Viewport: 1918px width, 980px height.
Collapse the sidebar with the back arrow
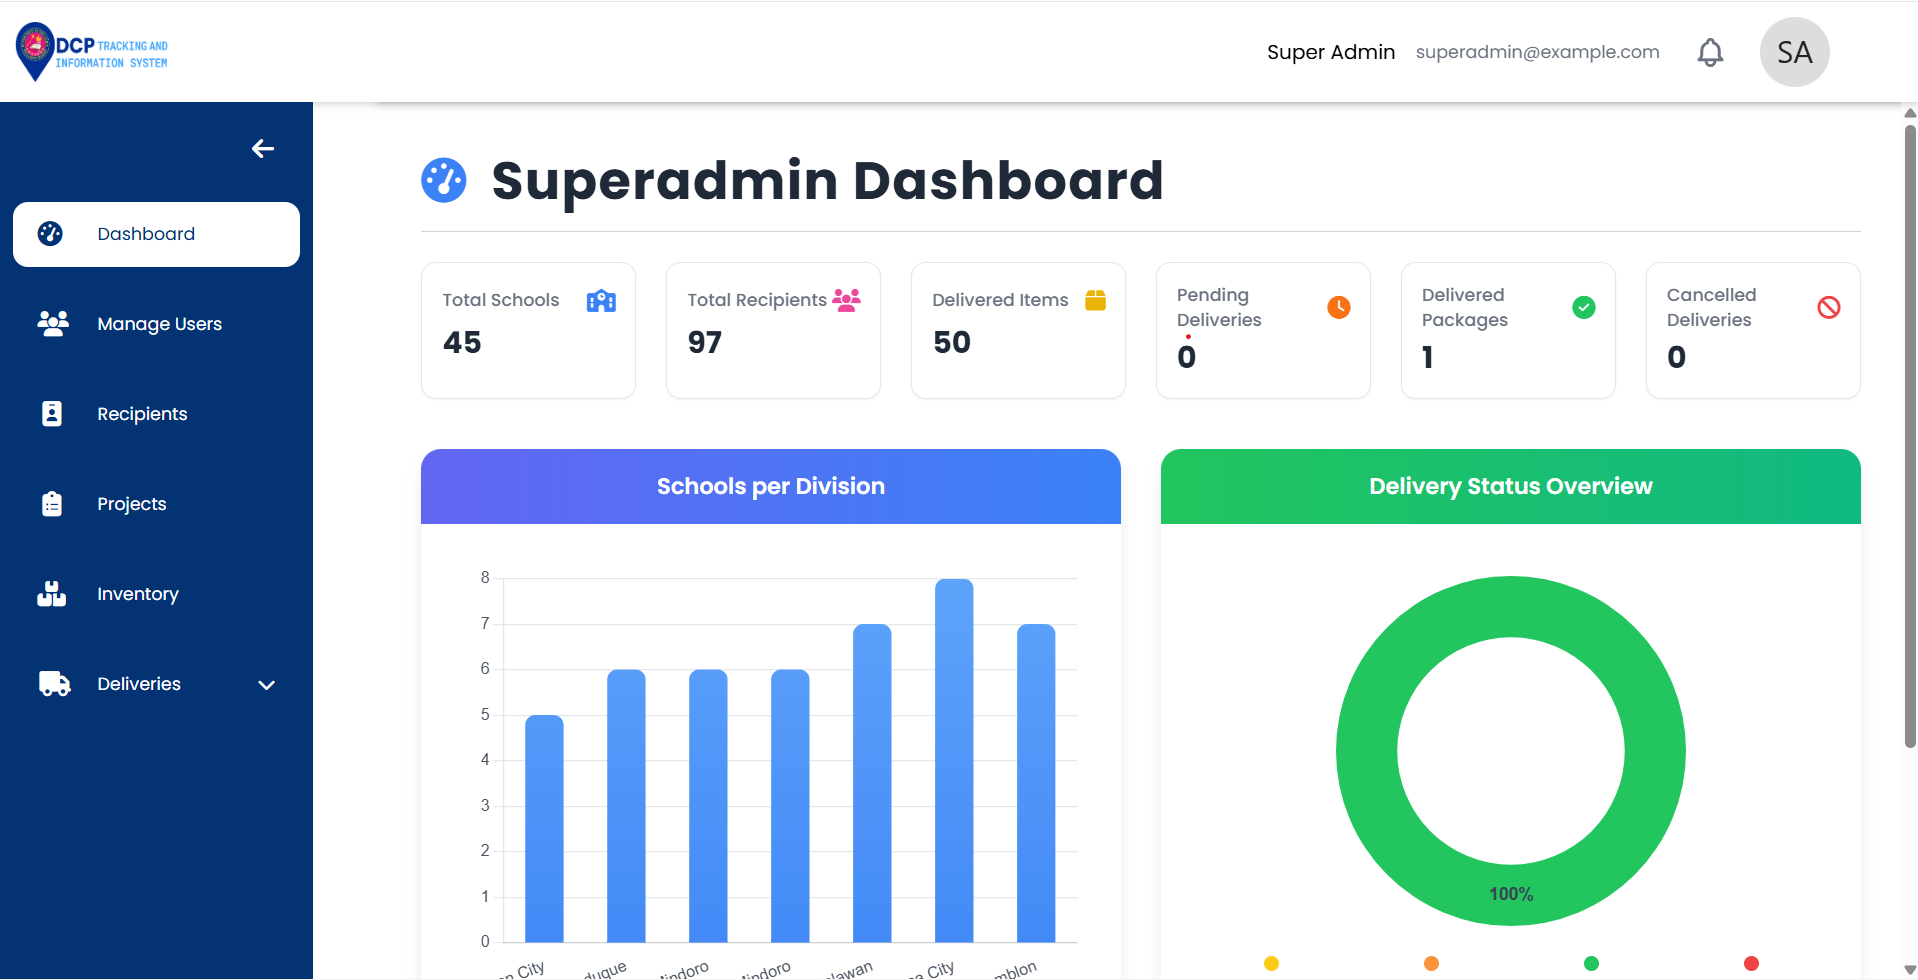(262, 148)
